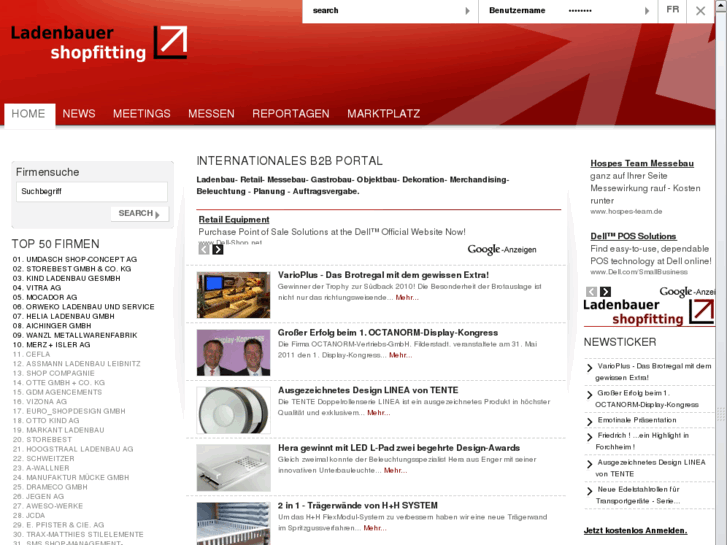This screenshot has height=545, width=727.
Task: Open headline Großer Erfolg beim 1. OCTANORM-Display-Kongress
Action: click(x=388, y=333)
